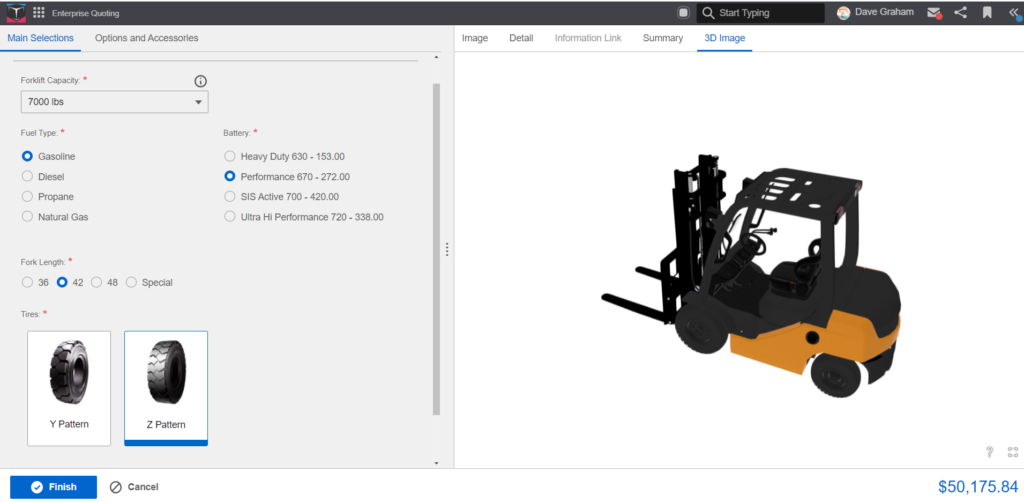This screenshot has width=1024, height=502.
Task: Click the 3D viewer help question icon
Action: point(989,452)
